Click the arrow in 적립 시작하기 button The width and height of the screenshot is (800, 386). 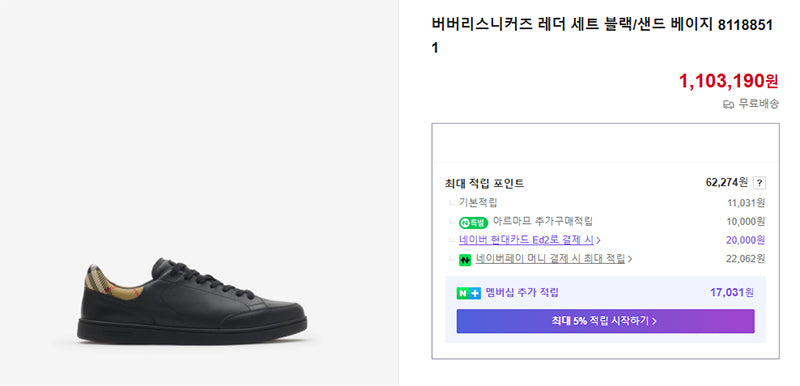pos(654,321)
